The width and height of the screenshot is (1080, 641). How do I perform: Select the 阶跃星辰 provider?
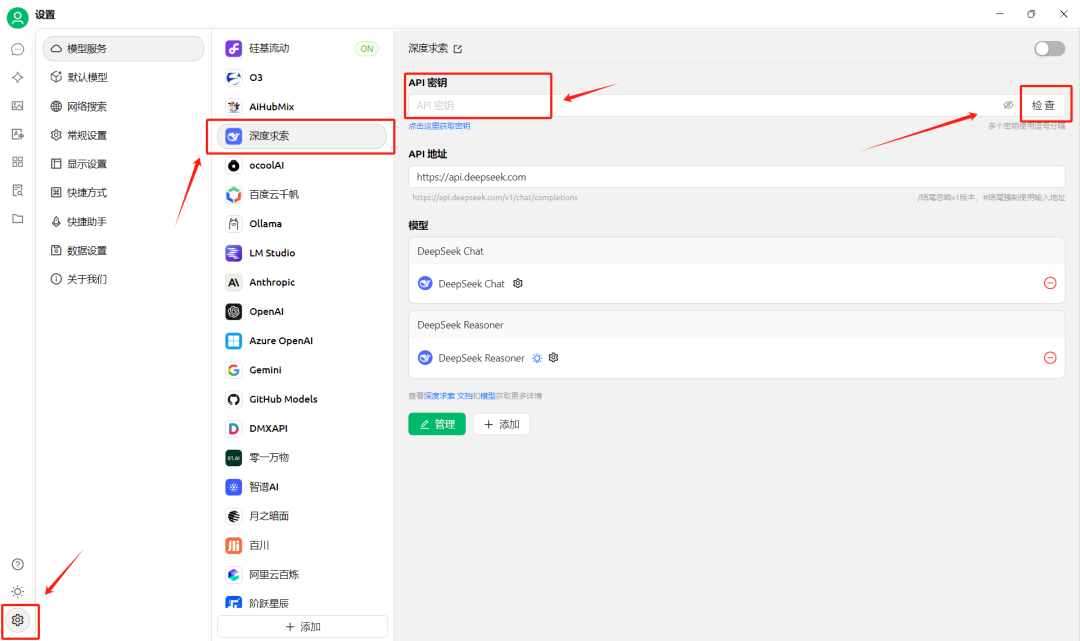[x=302, y=603]
